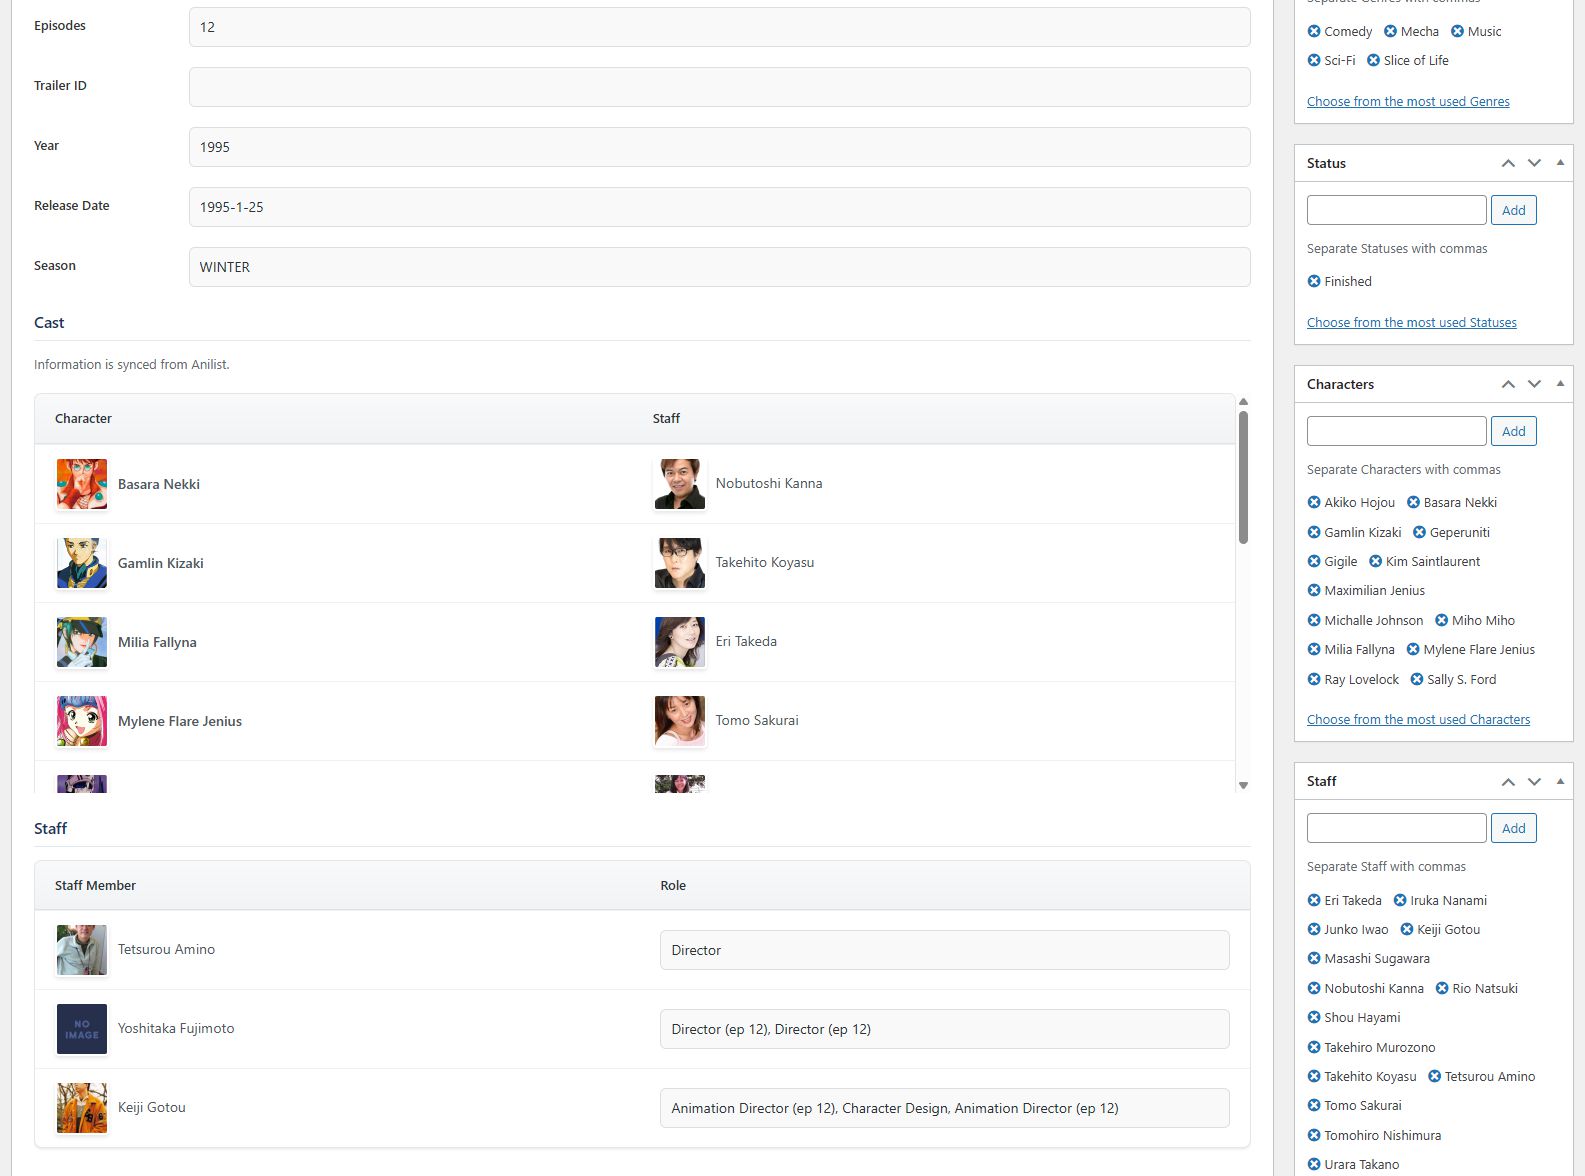Viewport: 1585px width, 1176px height.
Task: Remove Akiko Hojou from Characters
Action: 1314,502
